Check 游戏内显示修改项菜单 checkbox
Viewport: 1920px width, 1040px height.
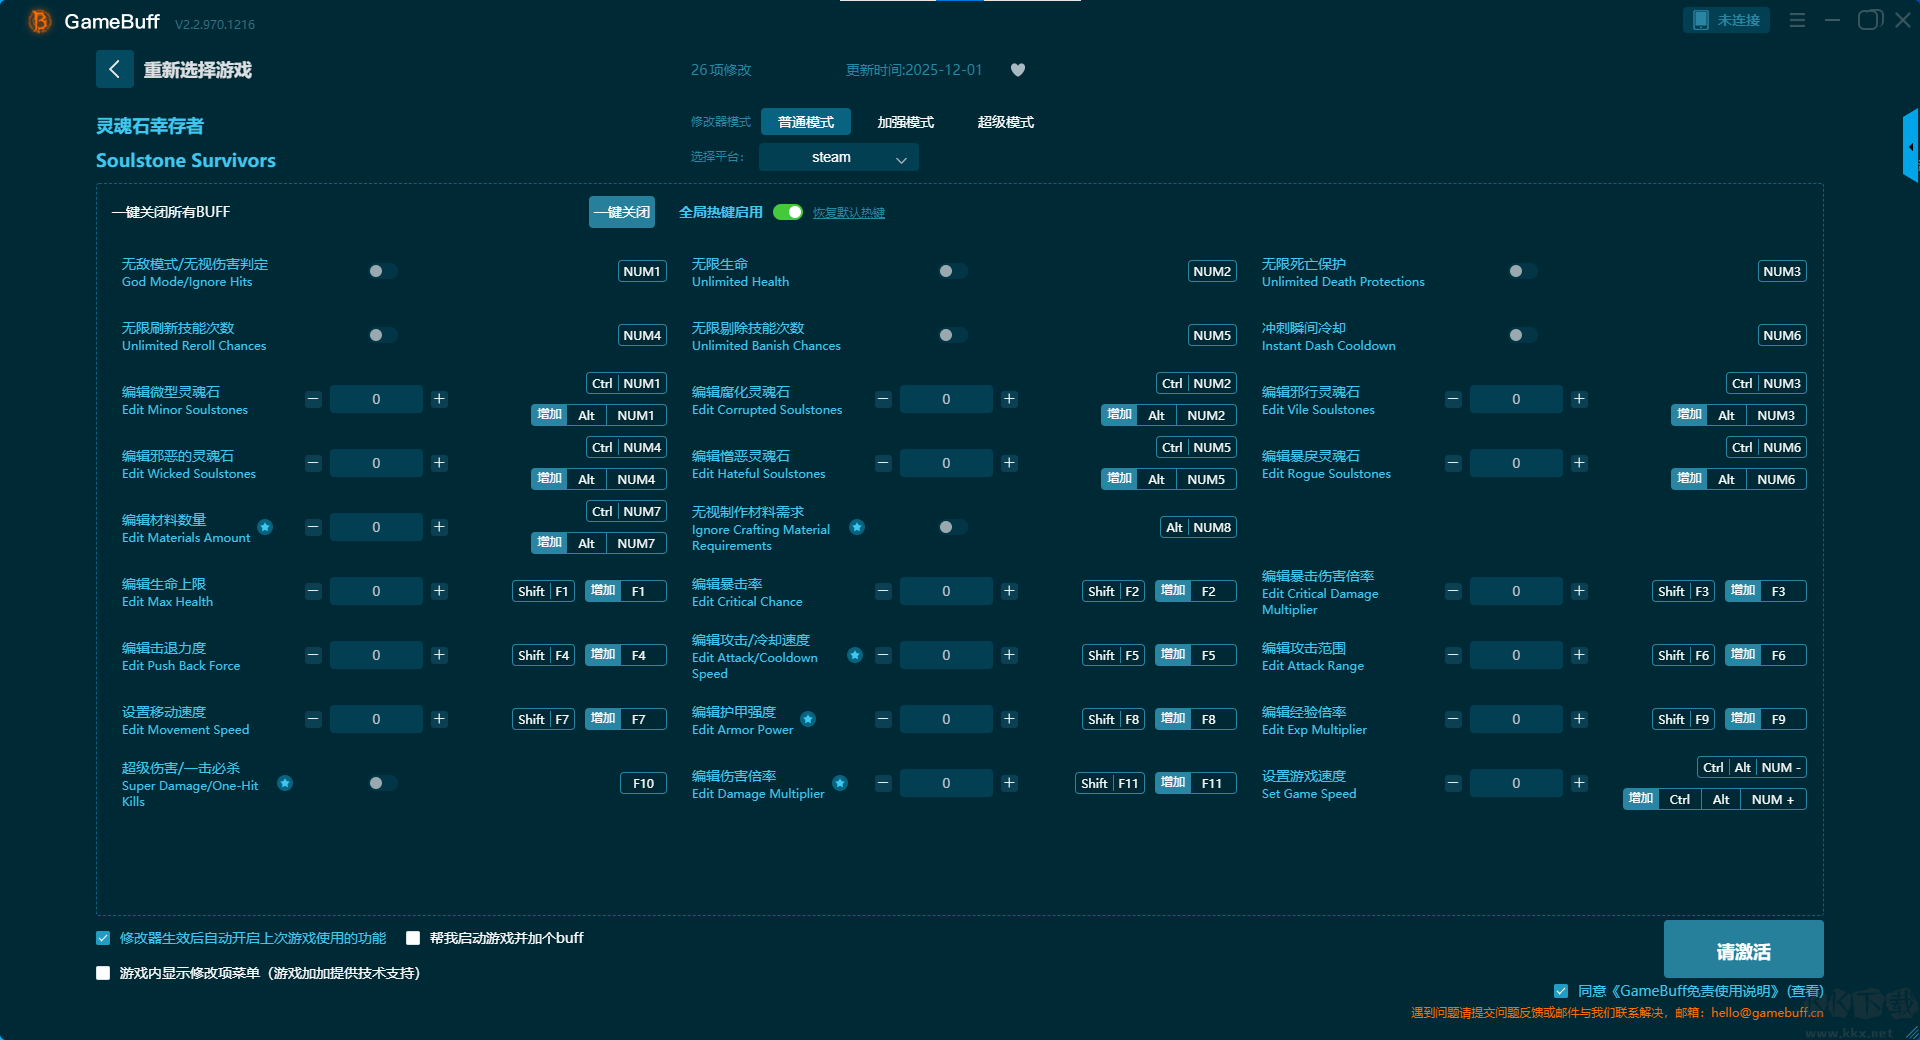103,973
